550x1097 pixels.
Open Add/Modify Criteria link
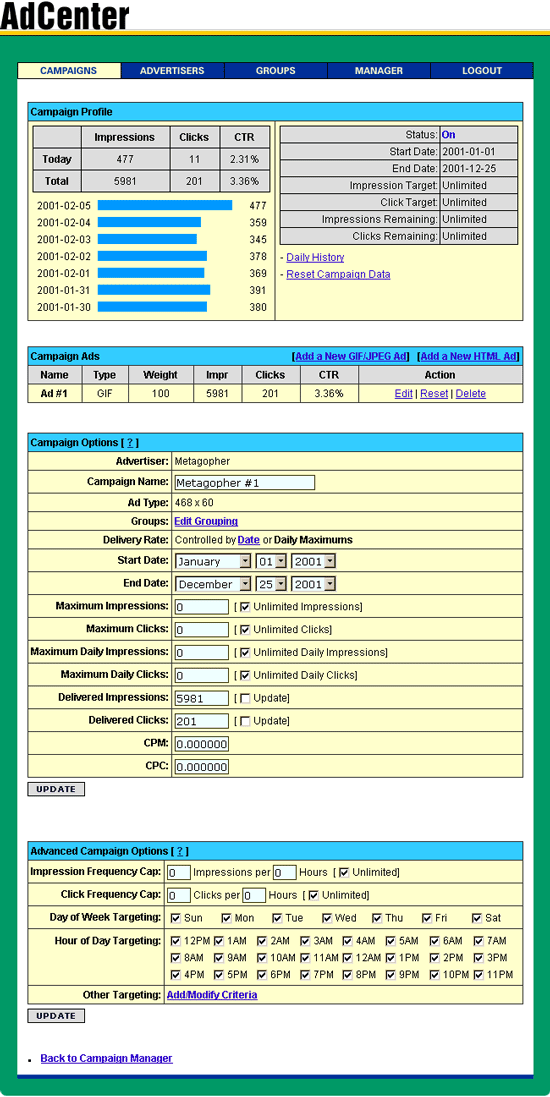click(212, 995)
